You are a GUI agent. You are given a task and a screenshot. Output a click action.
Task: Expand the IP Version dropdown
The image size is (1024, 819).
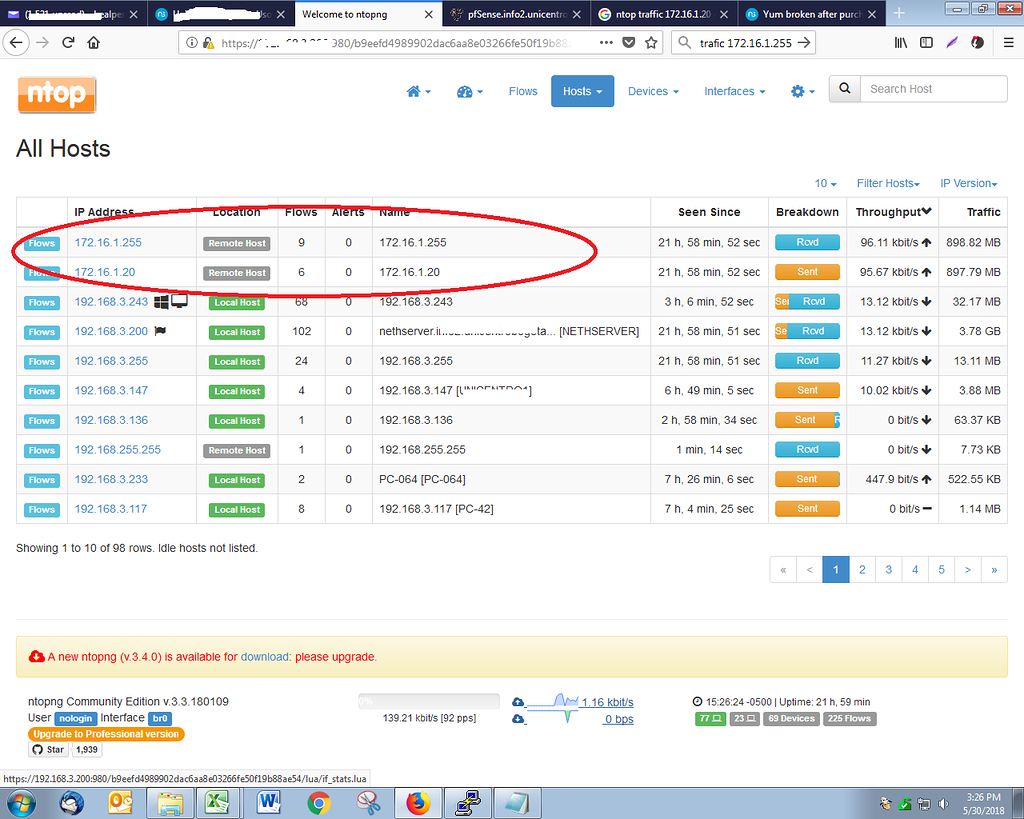pyautogui.click(x=968, y=183)
